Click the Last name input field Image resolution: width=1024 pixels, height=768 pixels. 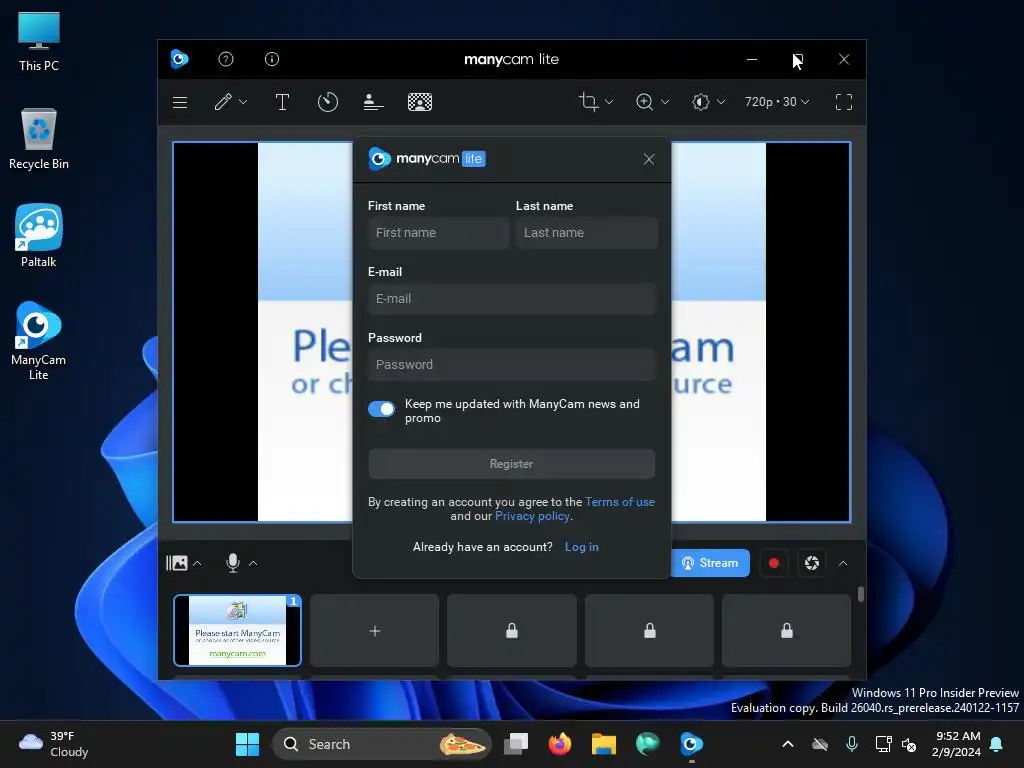[x=586, y=233]
